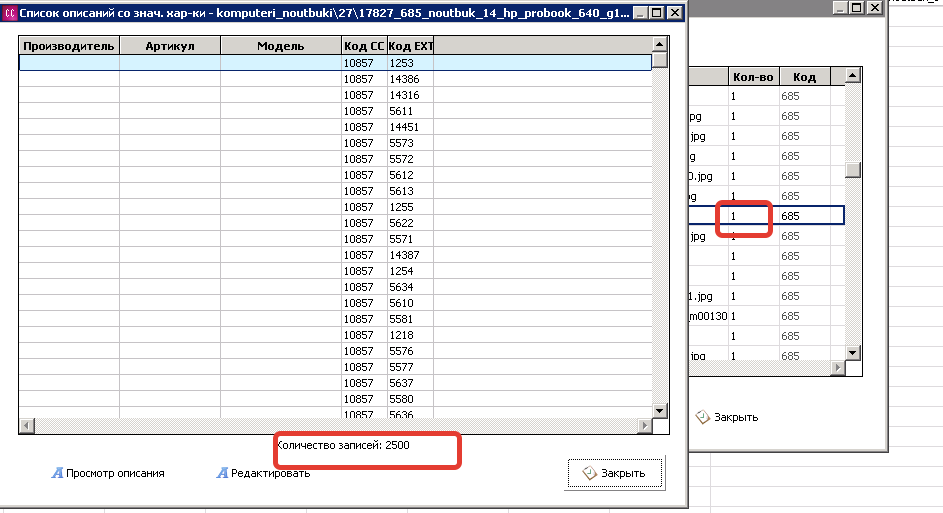Screen dimensions: 943x513
Task: Click the 1.jpg cell in the back window
Action: 708,296
